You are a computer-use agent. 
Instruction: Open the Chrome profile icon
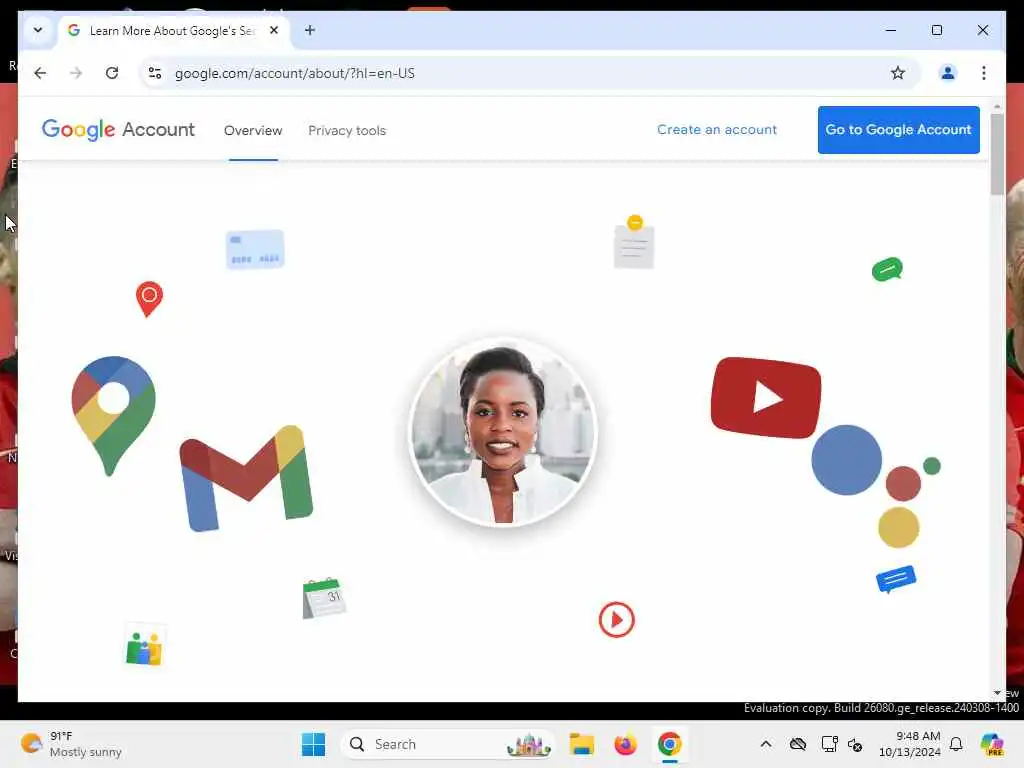[948, 73]
